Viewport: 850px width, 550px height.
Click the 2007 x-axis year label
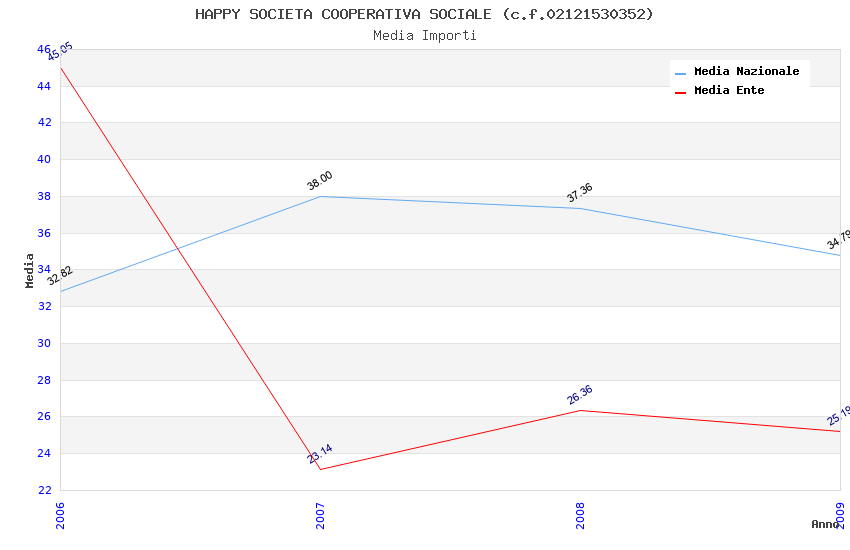[x=321, y=514]
